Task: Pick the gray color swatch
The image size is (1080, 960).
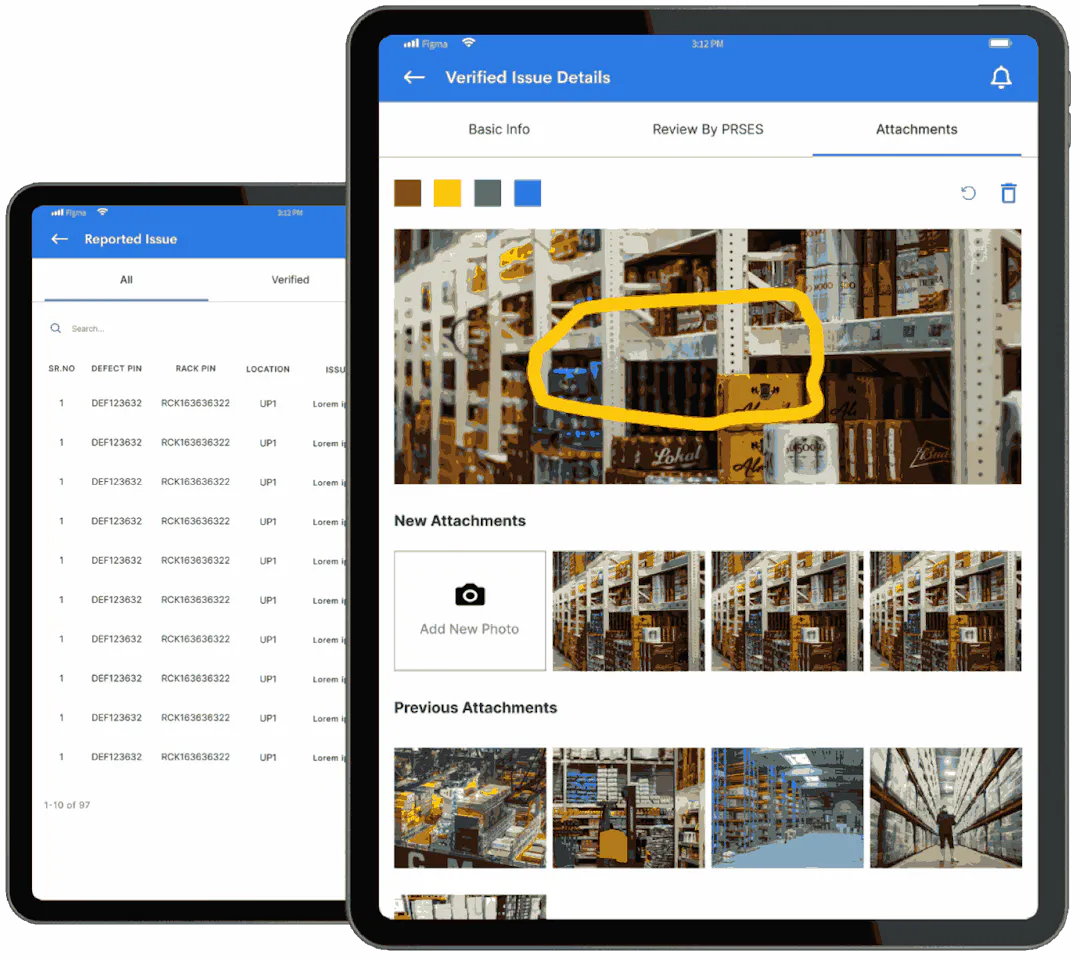Action: (487, 193)
